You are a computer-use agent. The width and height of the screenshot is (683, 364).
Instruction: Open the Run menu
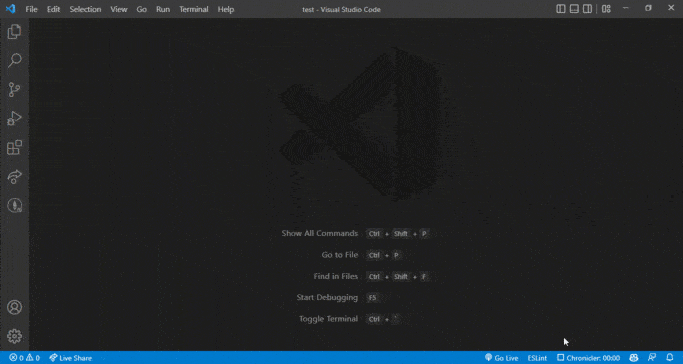tap(163, 9)
